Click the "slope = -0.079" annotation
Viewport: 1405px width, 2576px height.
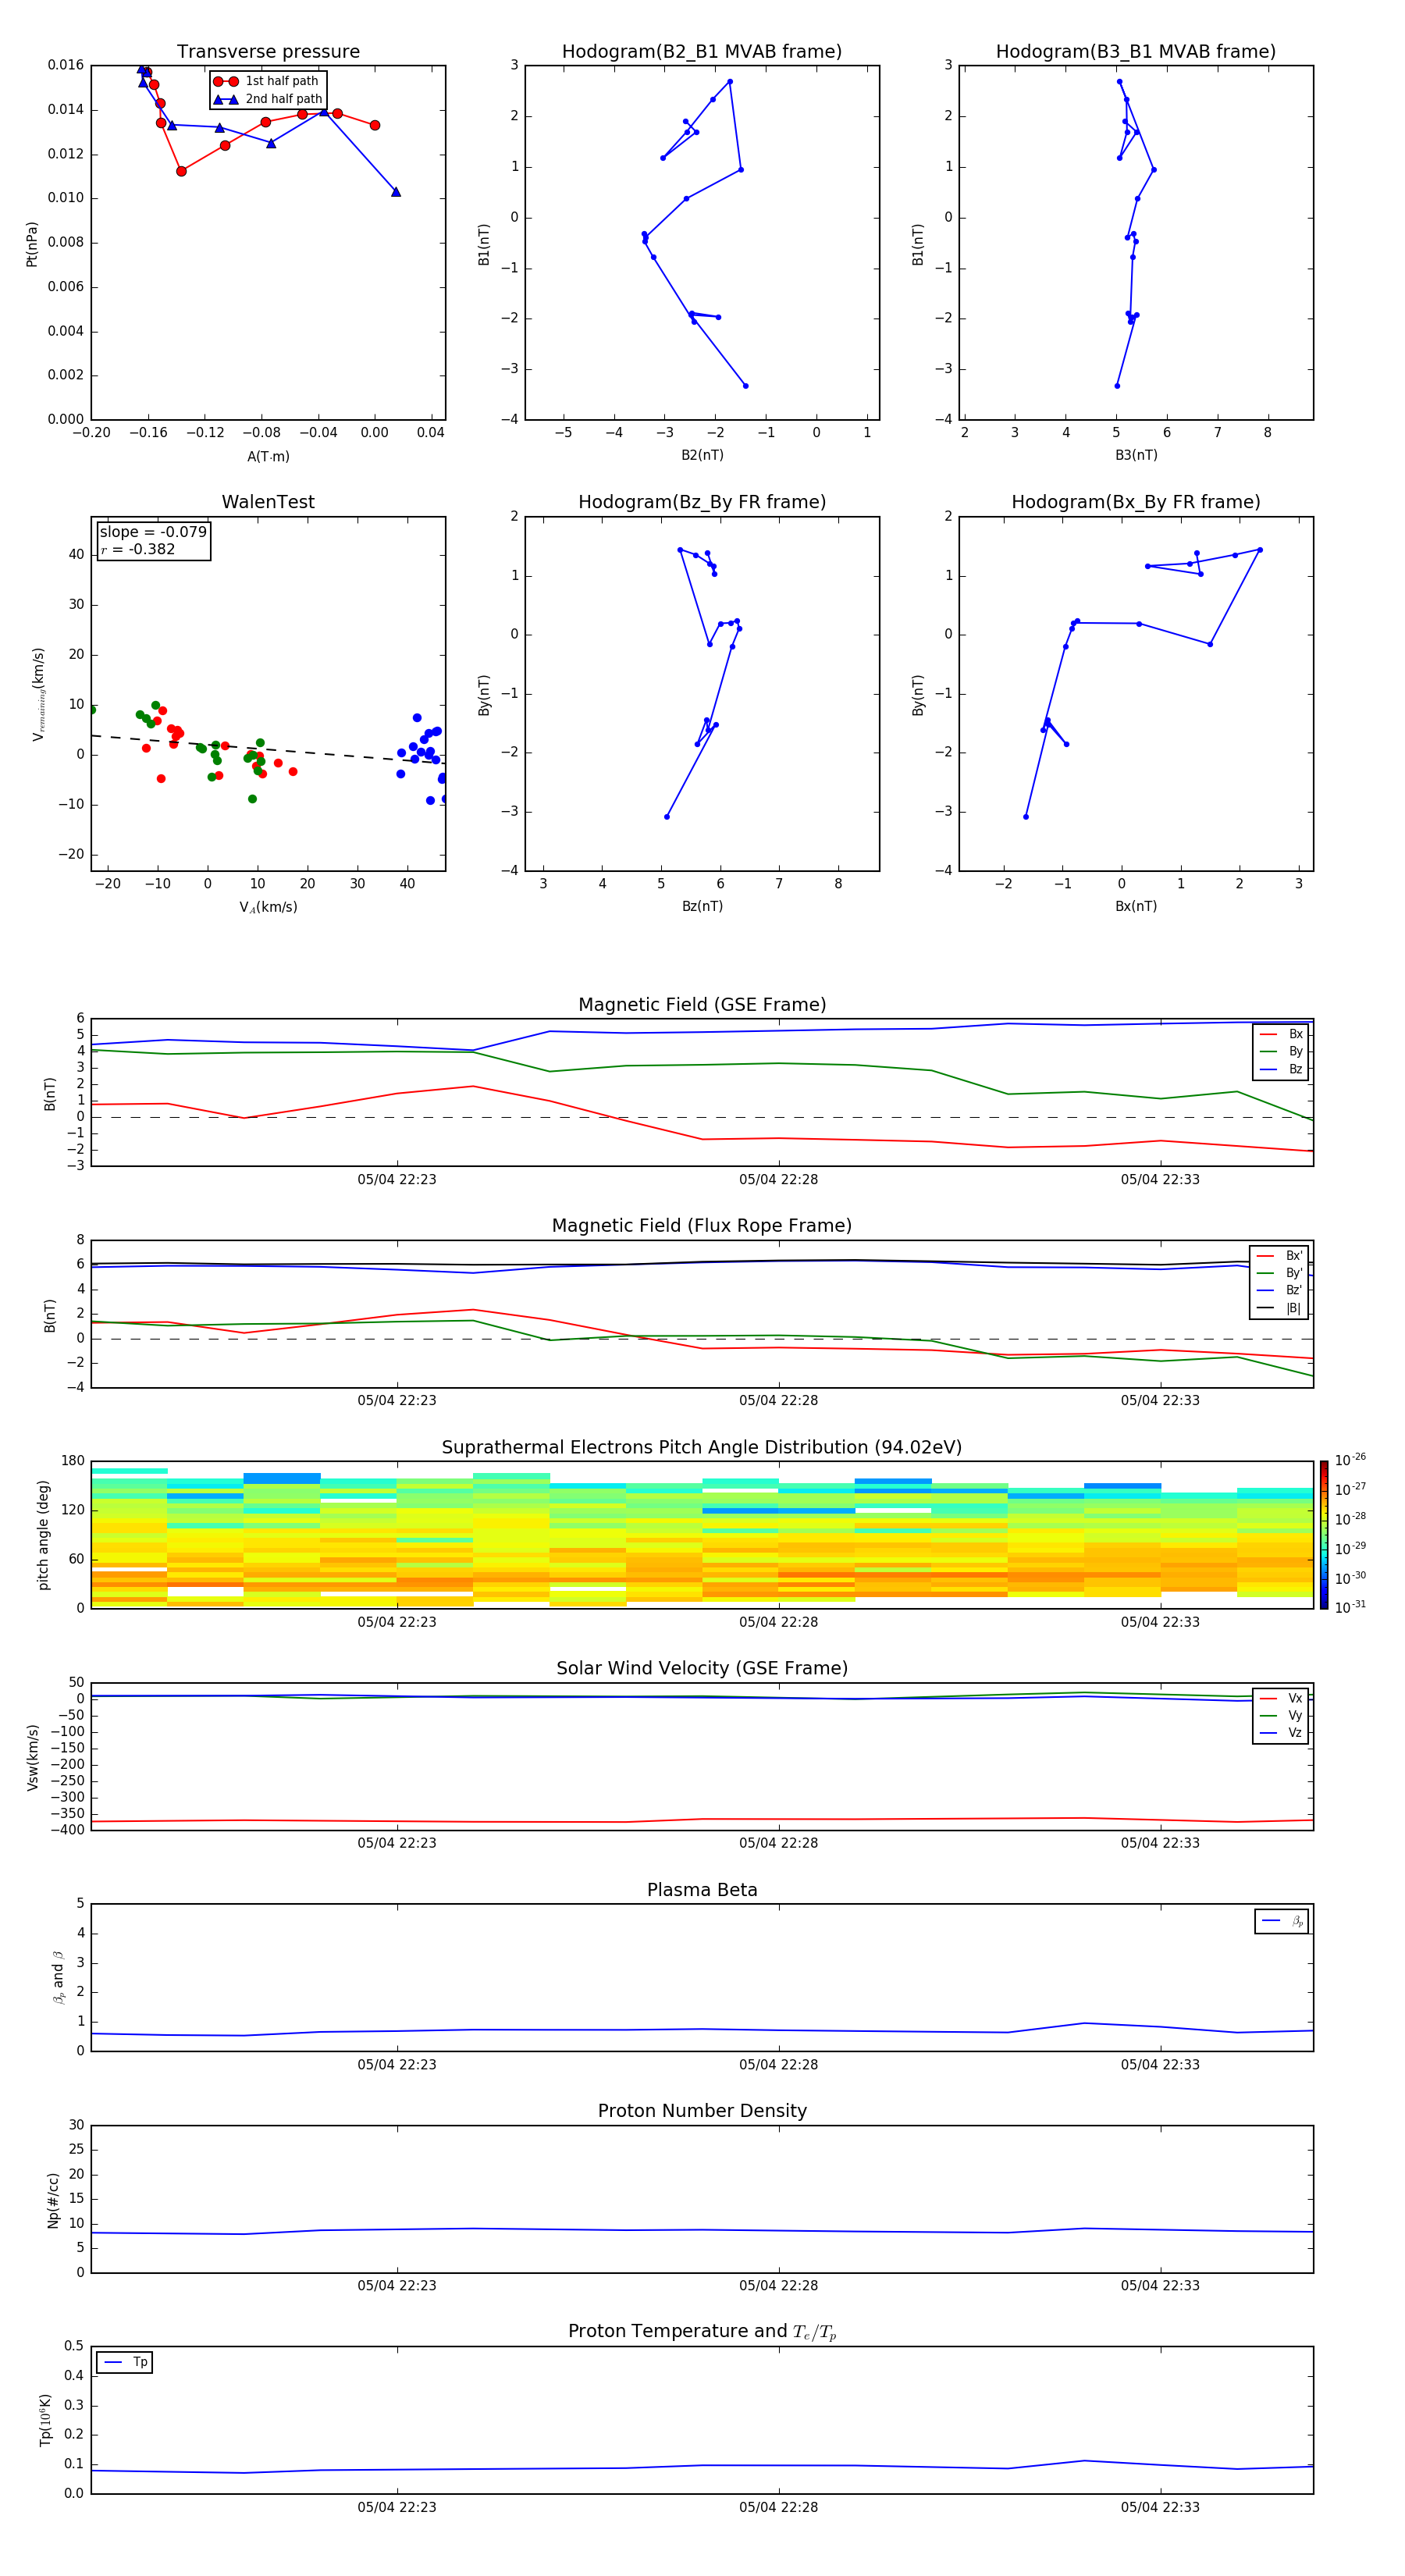pyautogui.click(x=153, y=532)
